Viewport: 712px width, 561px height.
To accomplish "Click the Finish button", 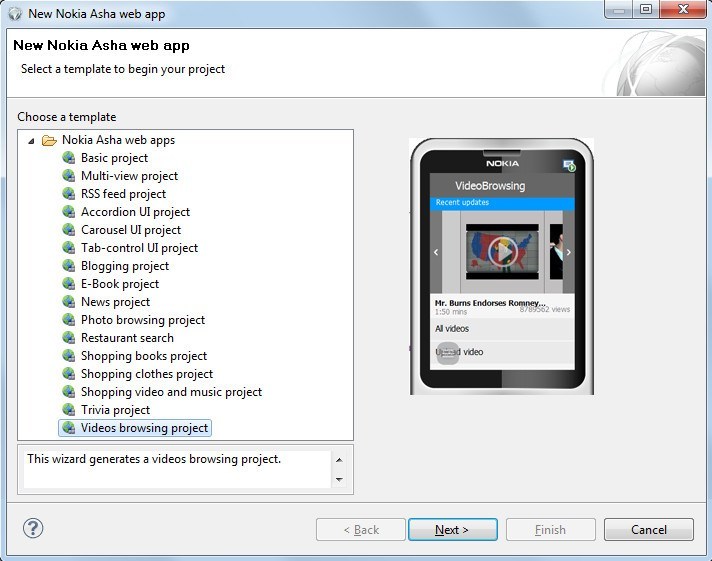I will pos(550,530).
